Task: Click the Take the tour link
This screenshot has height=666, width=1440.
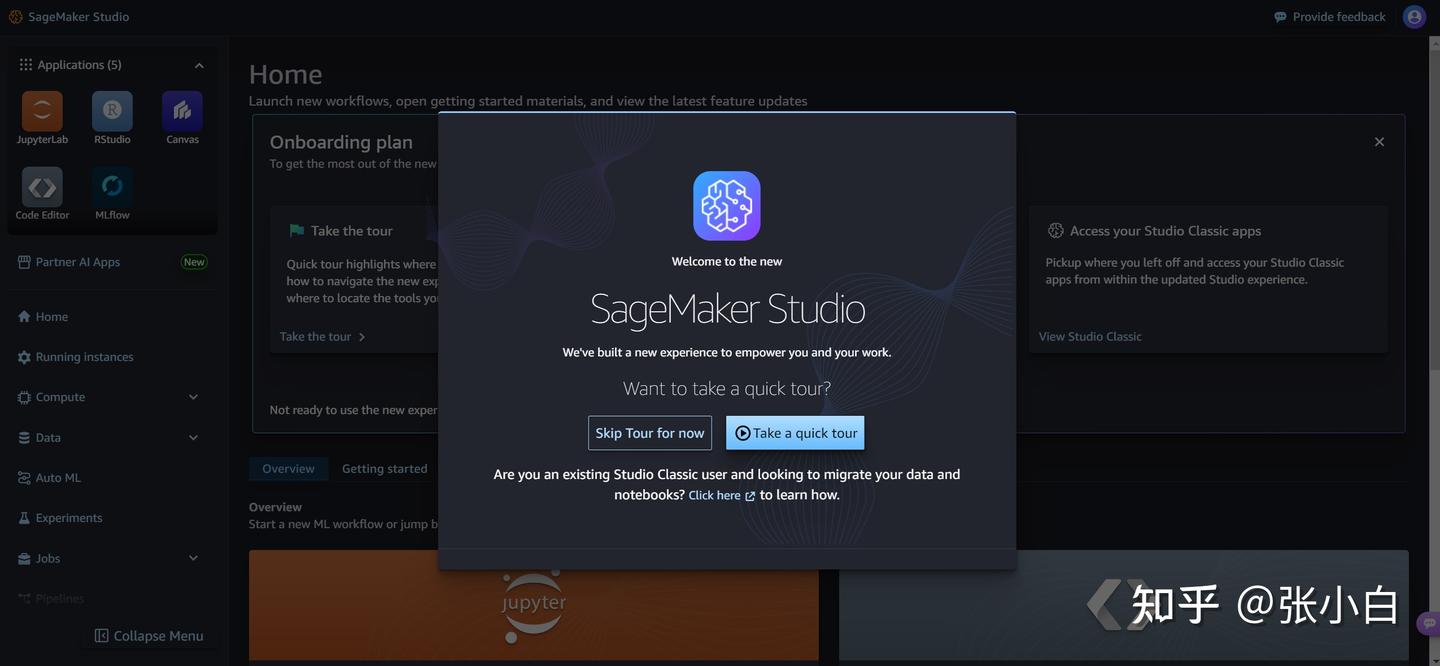Action: [x=315, y=336]
